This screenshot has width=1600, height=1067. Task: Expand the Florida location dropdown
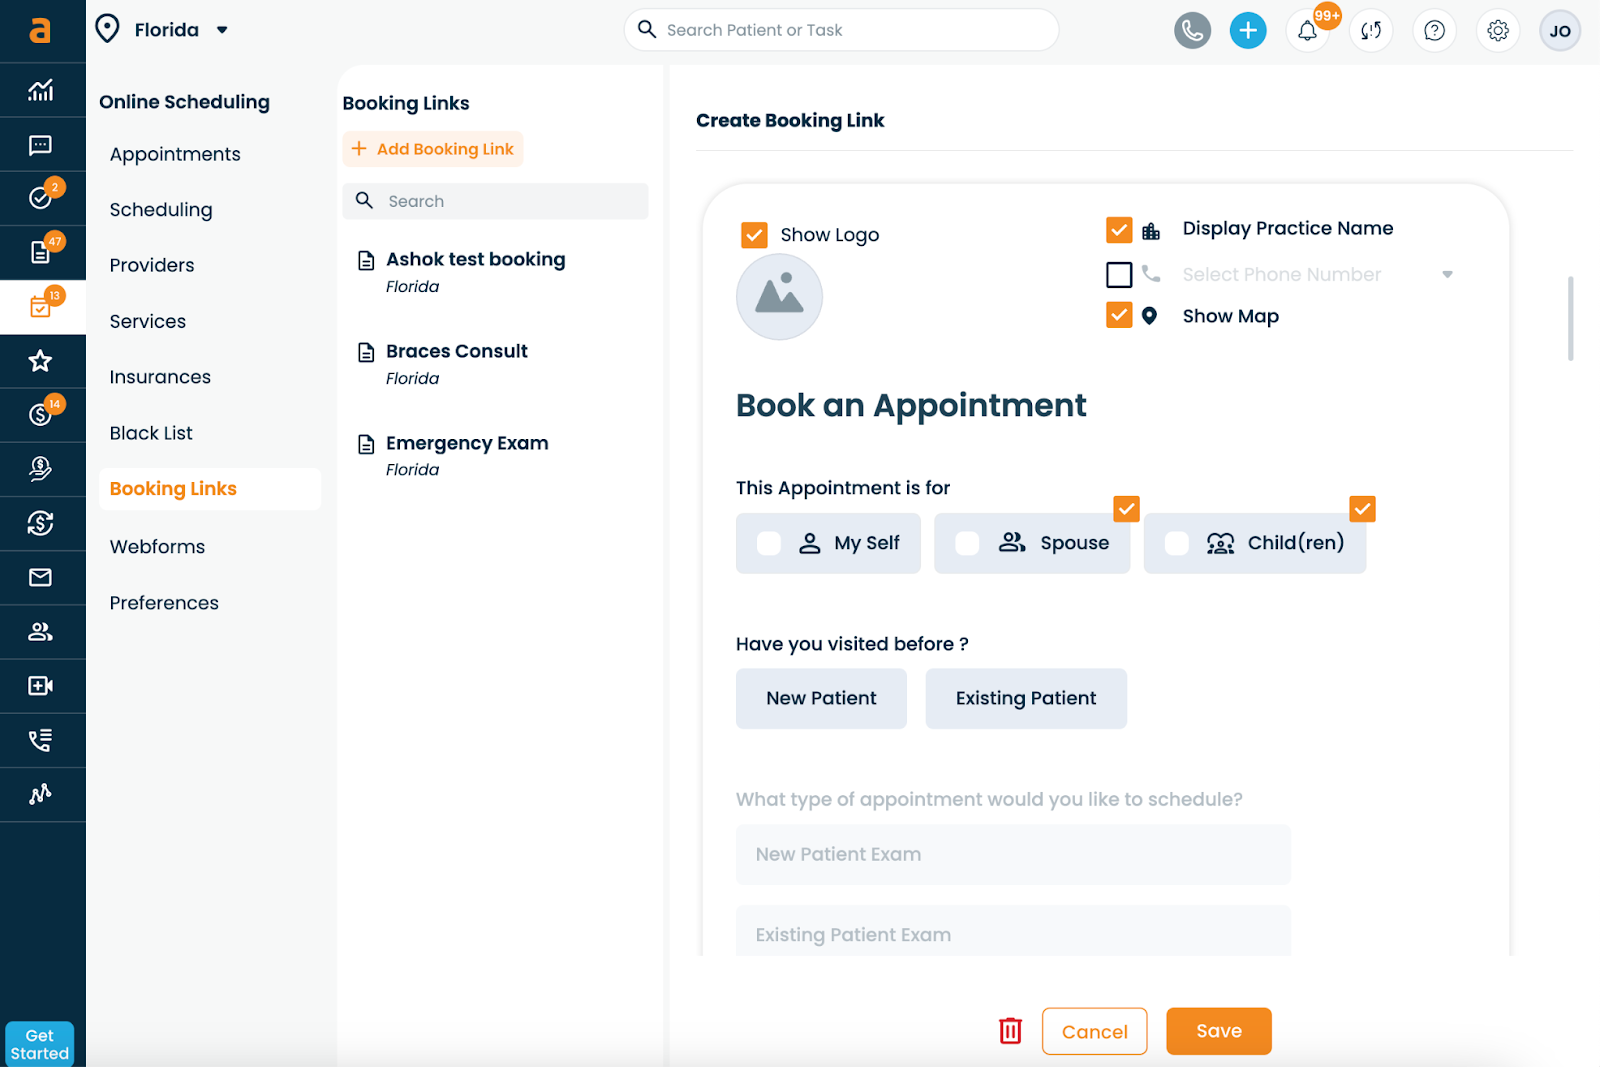point(222,30)
